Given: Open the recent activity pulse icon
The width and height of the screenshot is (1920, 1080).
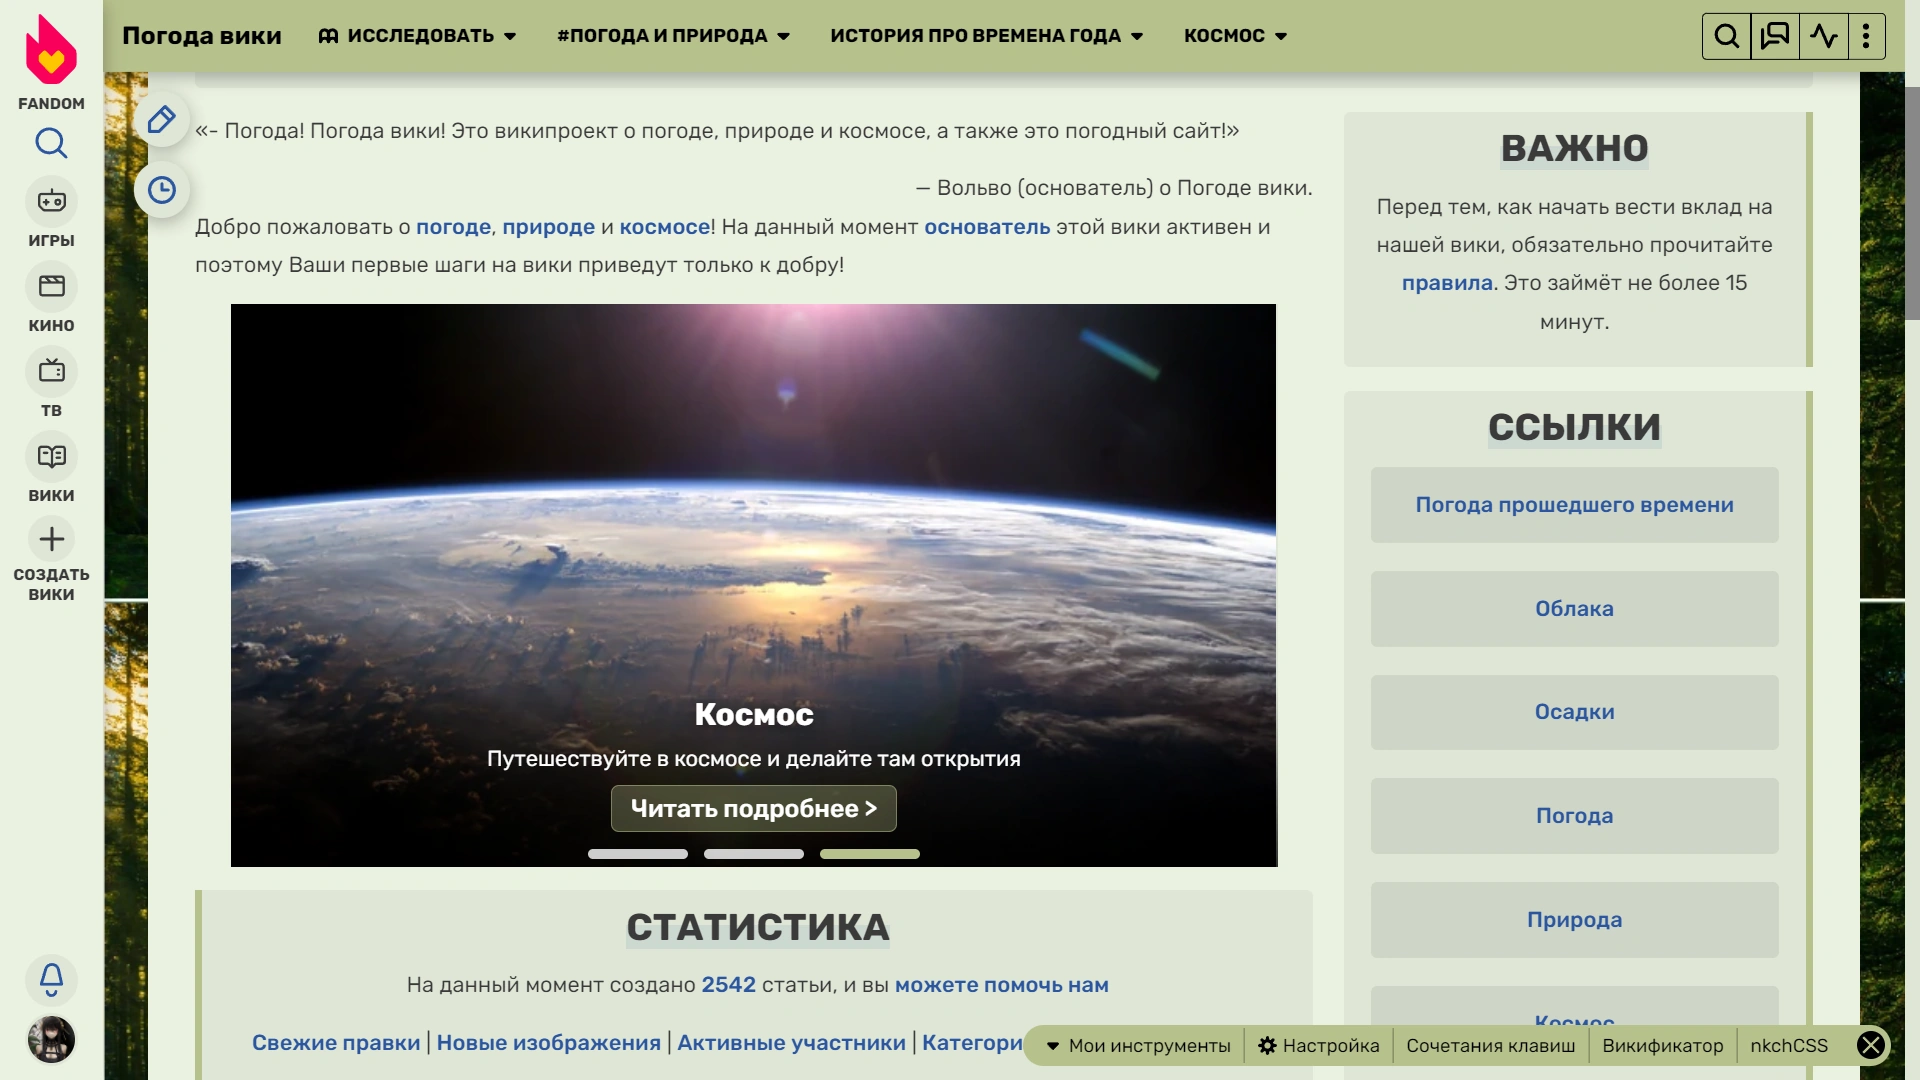Looking at the screenshot, I should [x=1823, y=37].
